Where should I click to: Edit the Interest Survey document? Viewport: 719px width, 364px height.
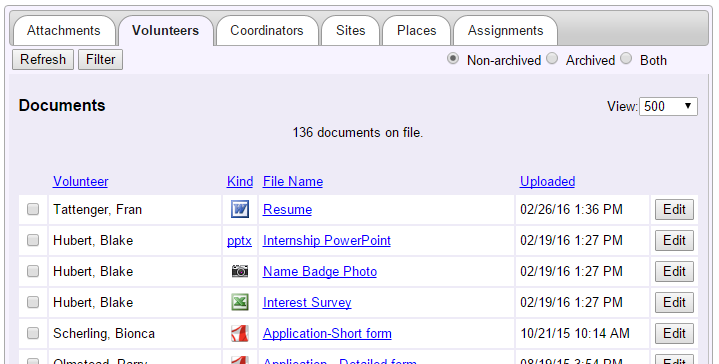click(674, 303)
